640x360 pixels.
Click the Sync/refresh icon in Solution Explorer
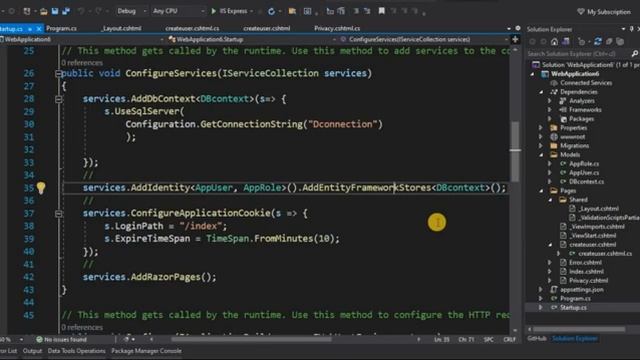pos(598,42)
